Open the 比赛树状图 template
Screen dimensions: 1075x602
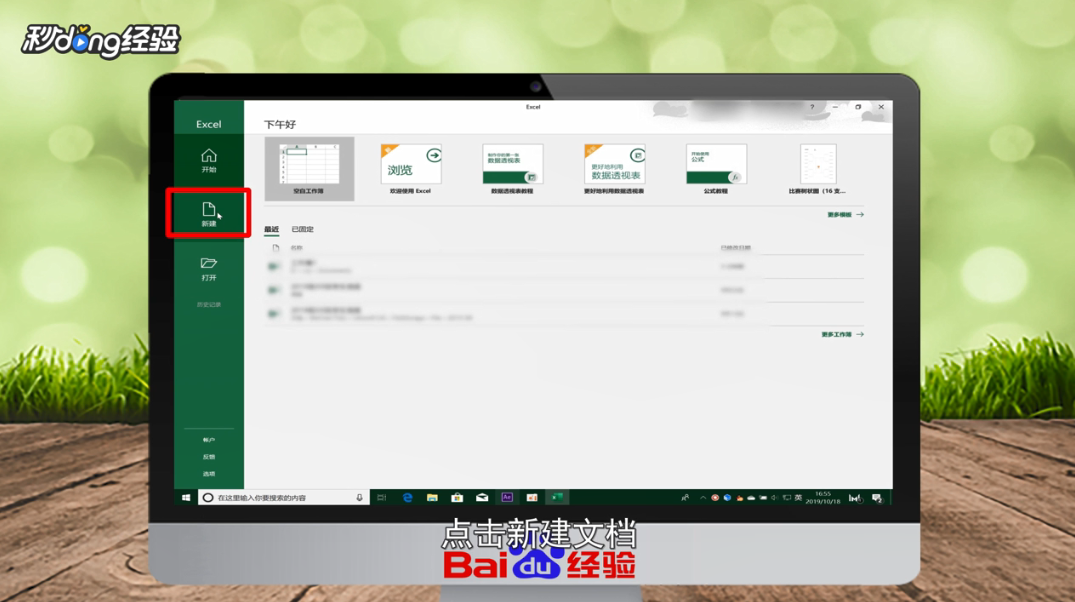pos(817,169)
